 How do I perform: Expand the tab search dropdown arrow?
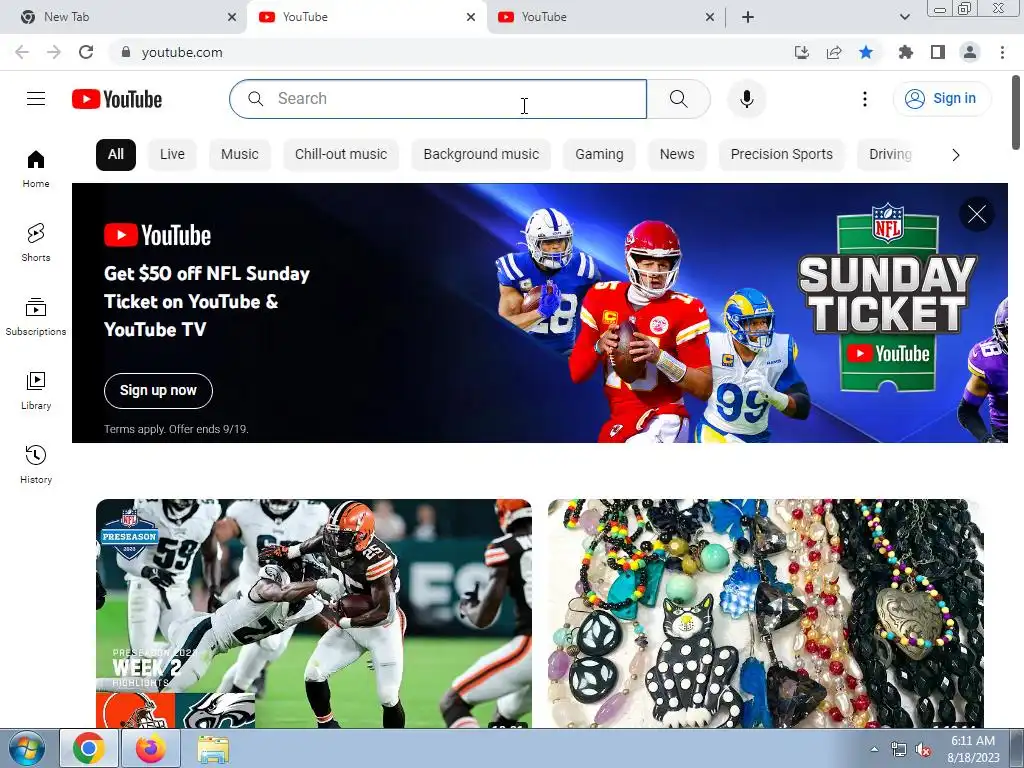pyautogui.click(x=904, y=17)
